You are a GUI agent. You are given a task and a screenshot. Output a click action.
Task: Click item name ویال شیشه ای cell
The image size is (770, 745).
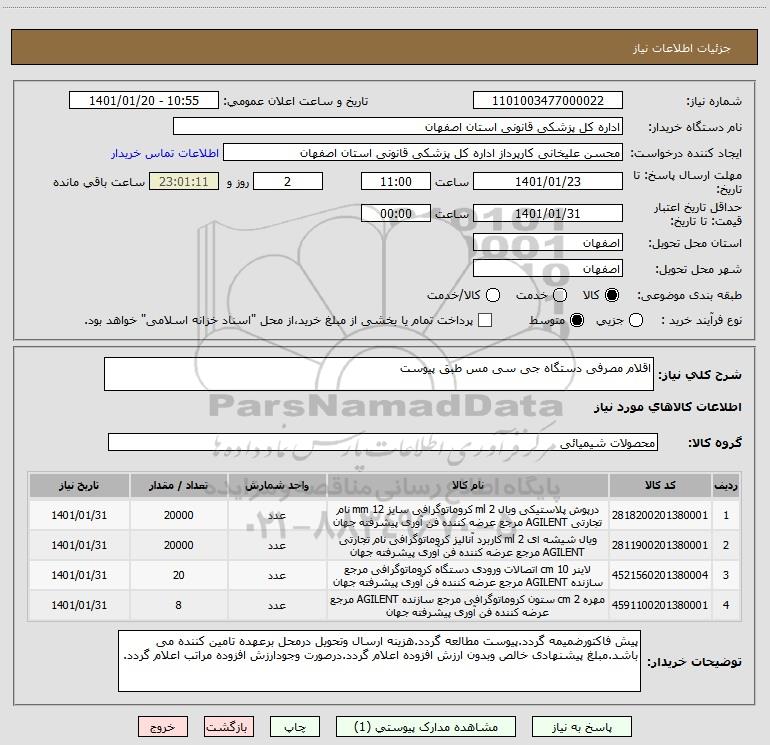pyautogui.click(x=468, y=545)
